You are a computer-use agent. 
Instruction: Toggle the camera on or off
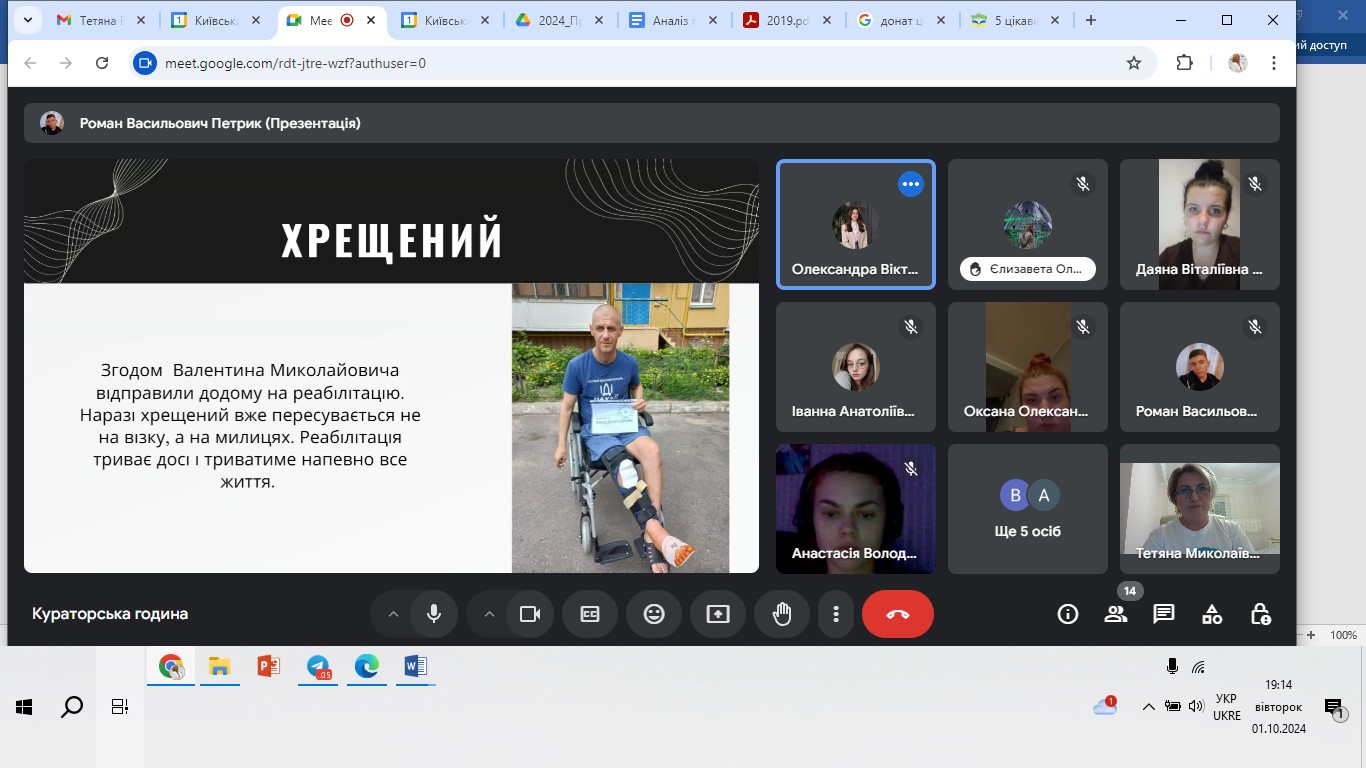pos(530,614)
